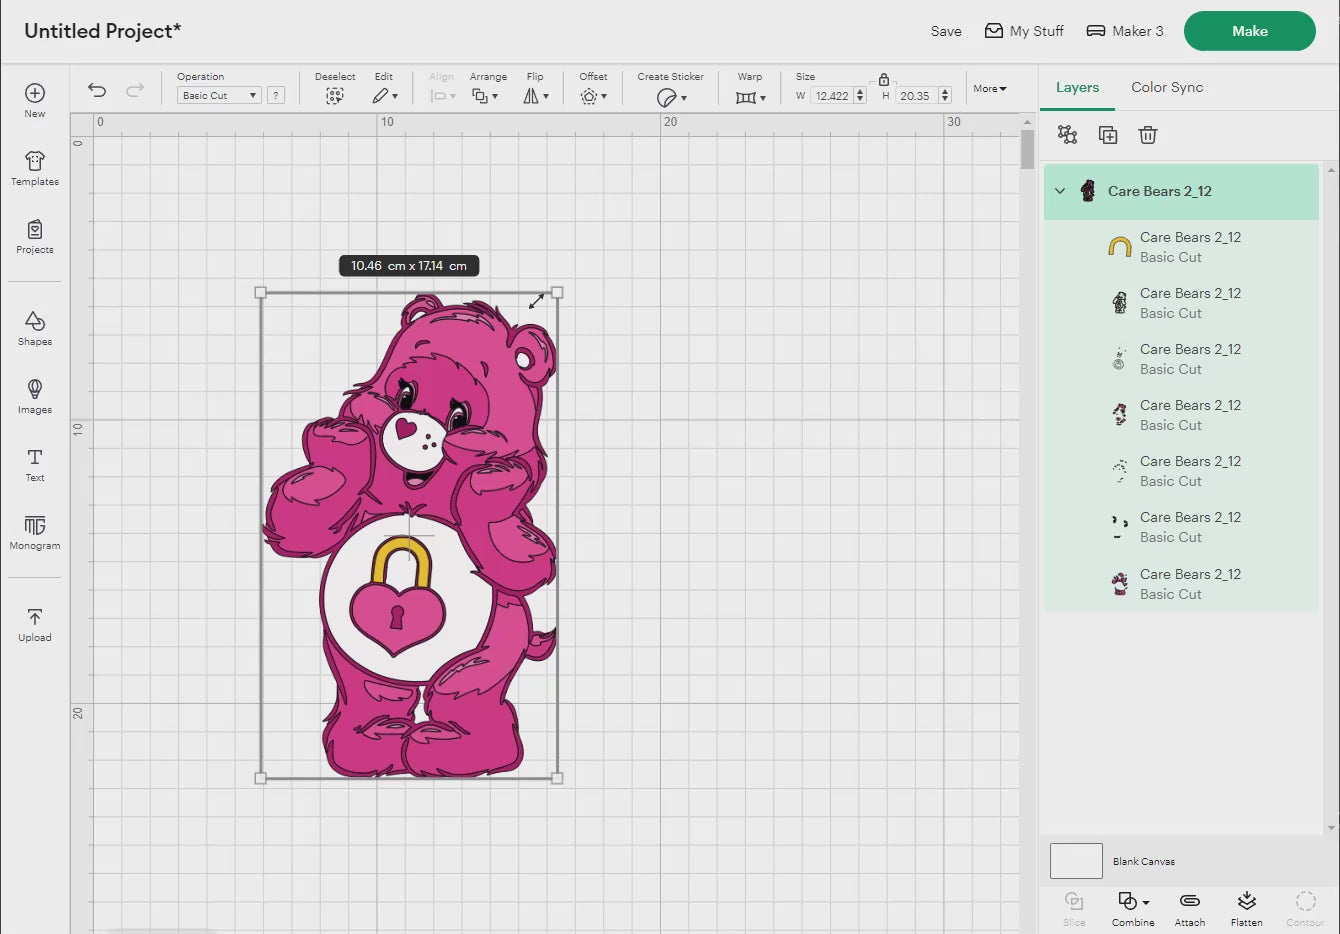
Task: Open the Warp dropdown
Action: pyautogui.click(x=750, y=97)
